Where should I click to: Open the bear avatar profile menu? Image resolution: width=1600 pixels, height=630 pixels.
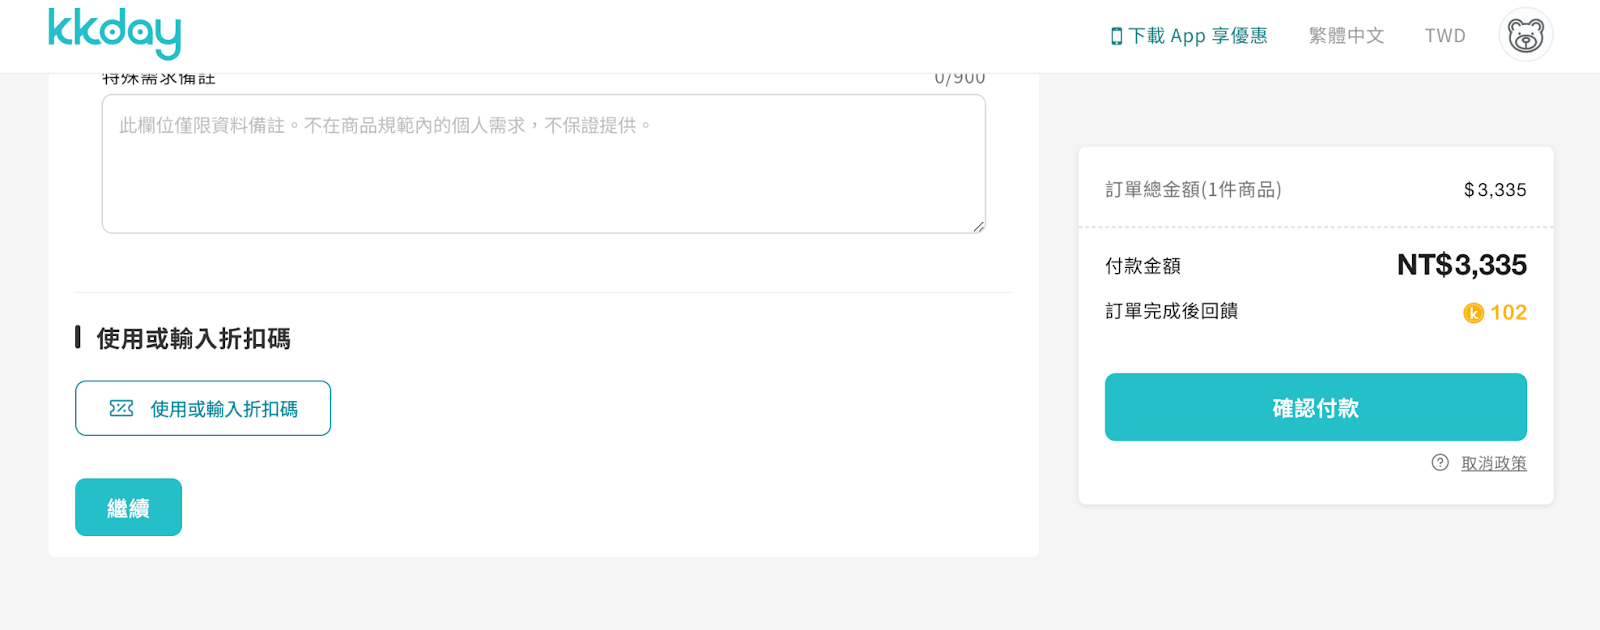pyautogui.click(x=1525, y=36)
